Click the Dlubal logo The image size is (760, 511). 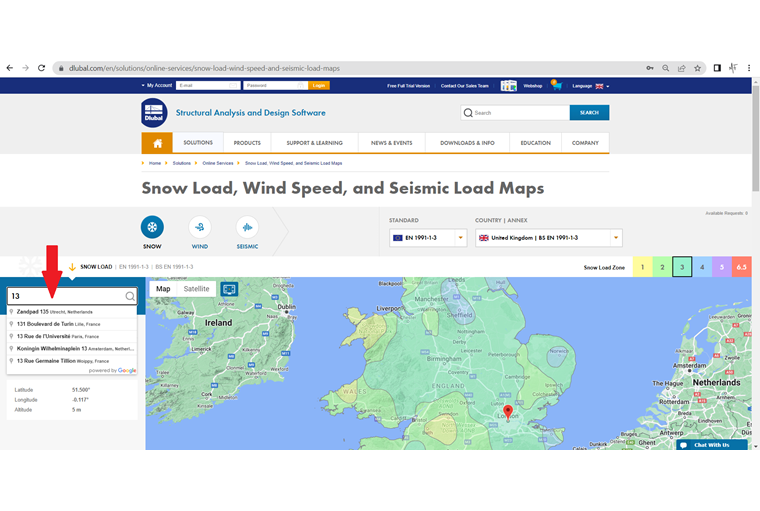pos(154,112)
